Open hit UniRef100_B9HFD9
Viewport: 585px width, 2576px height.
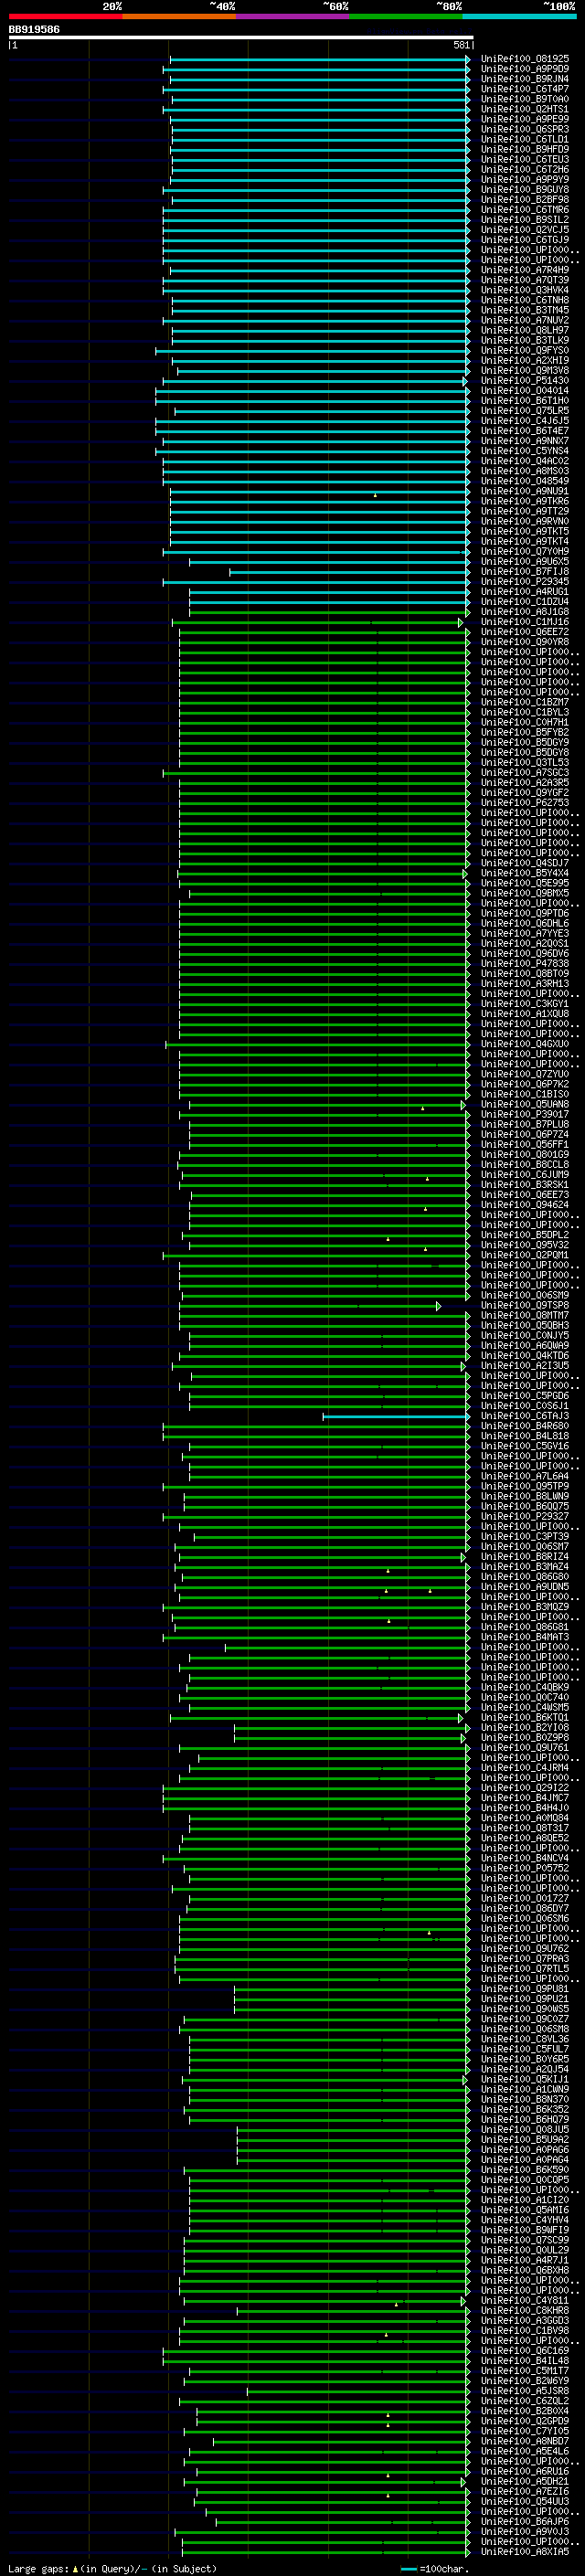[525, 150]
